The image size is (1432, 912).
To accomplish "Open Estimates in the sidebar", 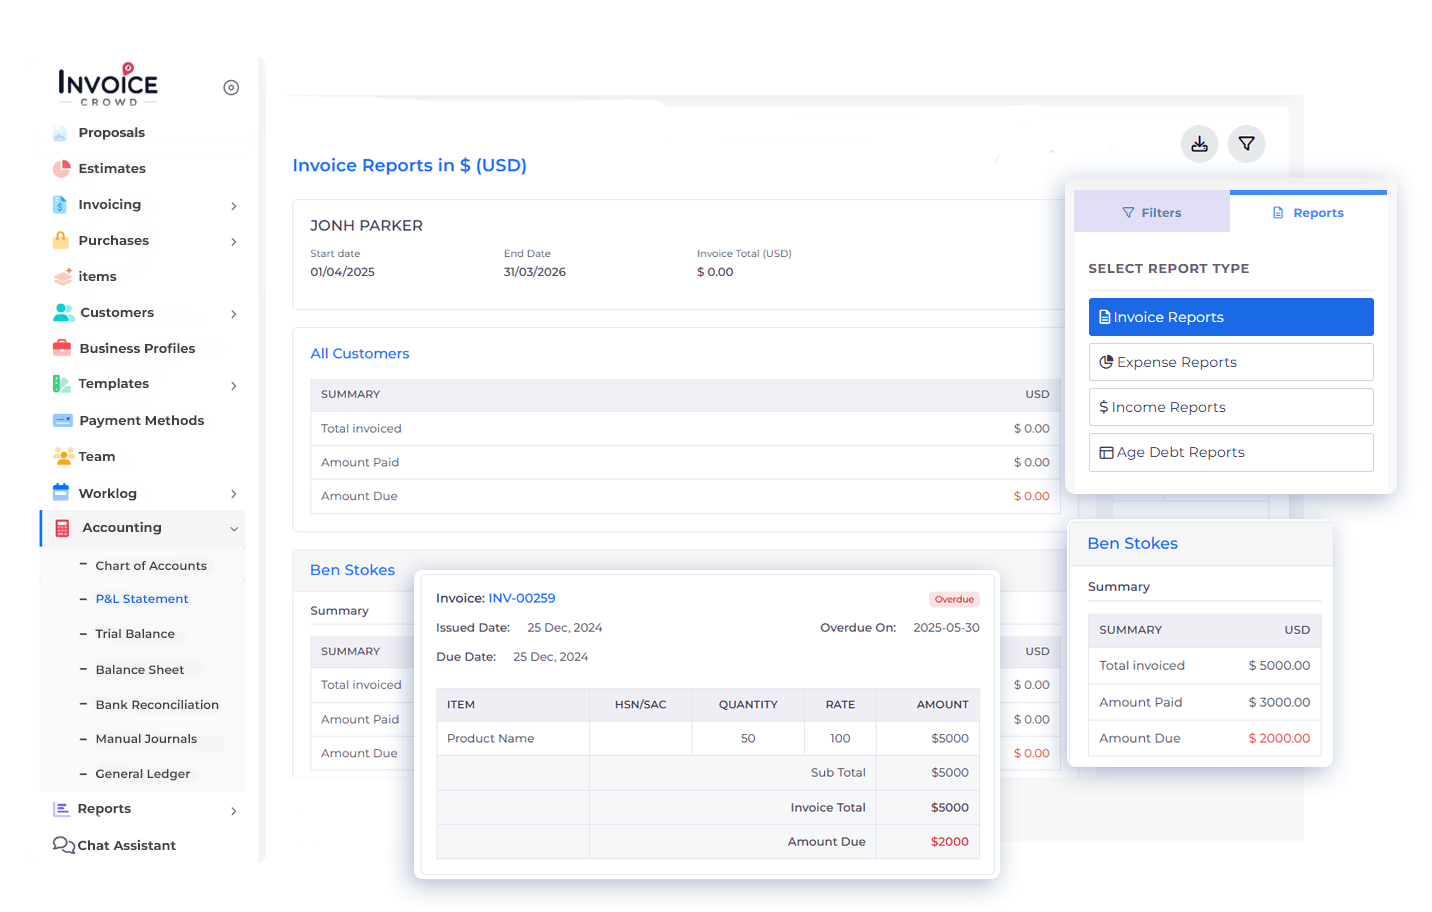I will point(112,169).
